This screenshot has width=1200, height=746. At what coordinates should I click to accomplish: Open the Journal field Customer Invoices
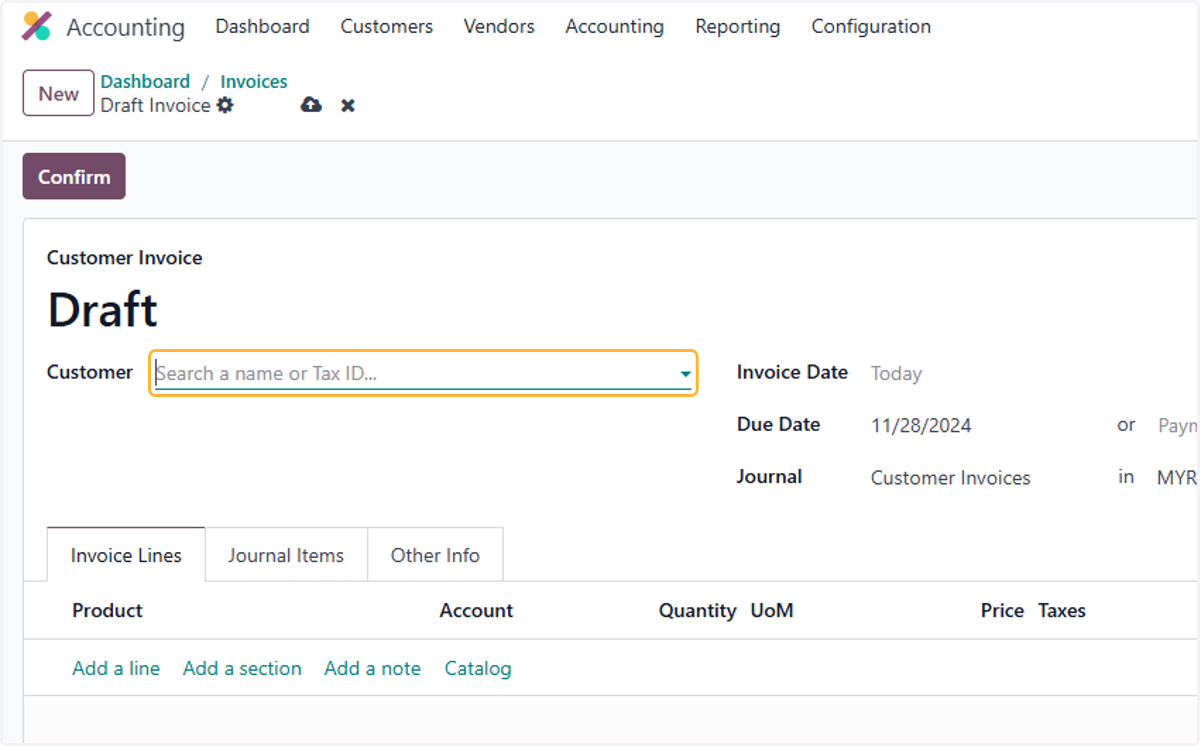[x=950, y=478]
